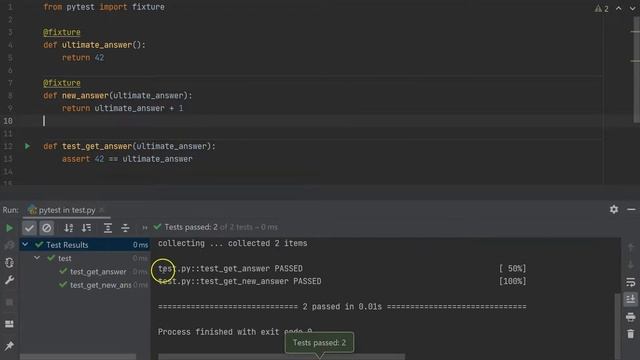Collapse the test module node
The width and height of the screenshot is (640, 360).
click(x=37, y=258)
